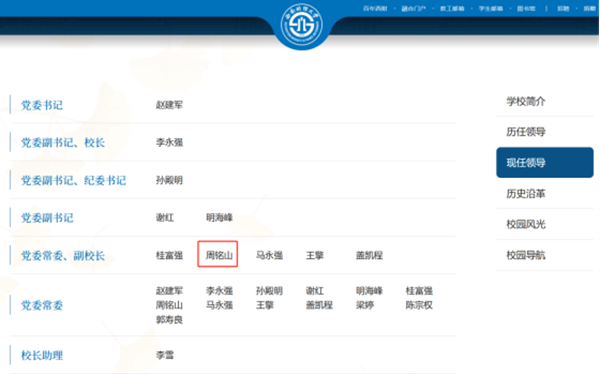Click 周铭山 in the 副校长 row
The height and width of the screenshot is (375, 600).
[x=219, y=255]
